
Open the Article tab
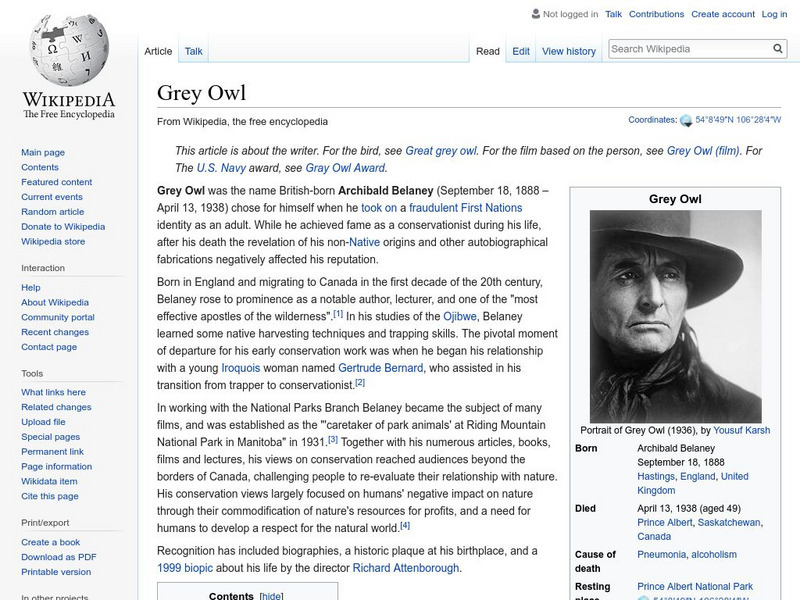point(158,51)
